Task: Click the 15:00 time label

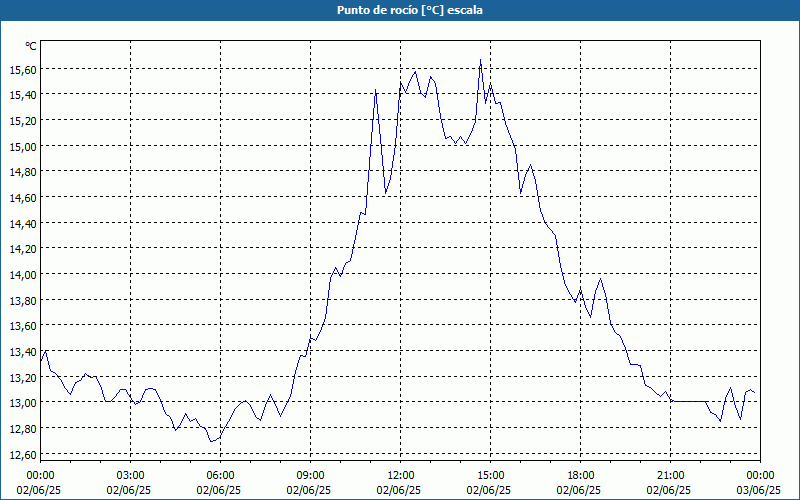Action: (x=491, y=476)
